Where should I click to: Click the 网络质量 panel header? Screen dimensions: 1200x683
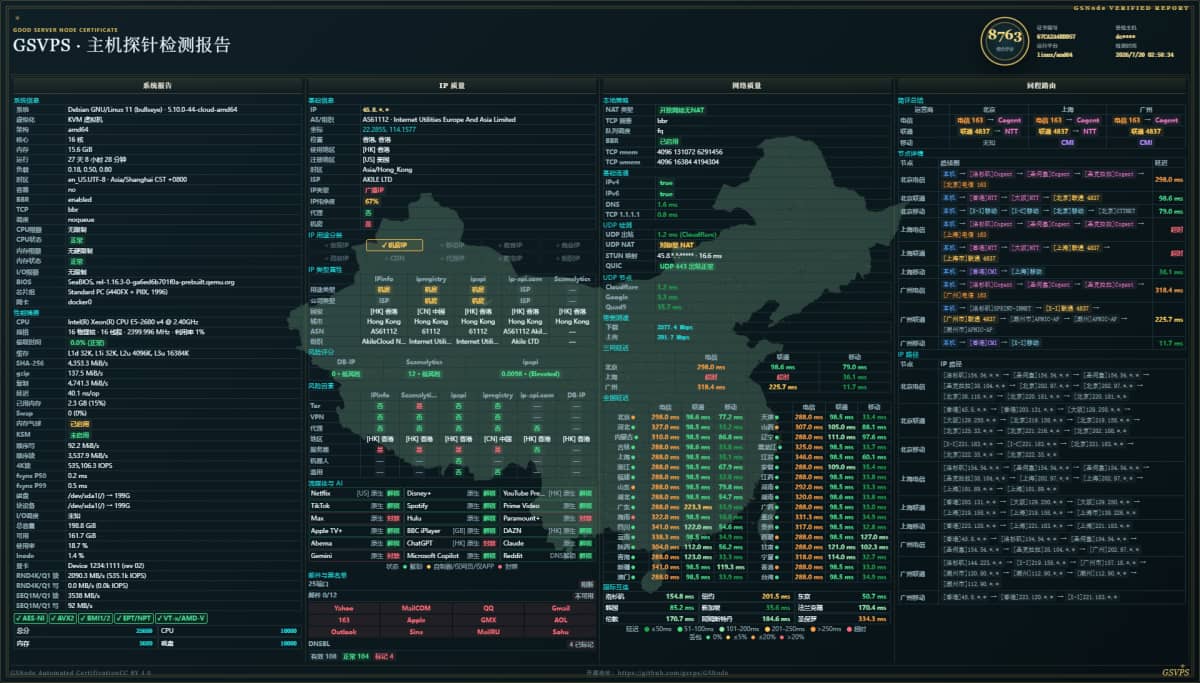click(x=746, y=86)
